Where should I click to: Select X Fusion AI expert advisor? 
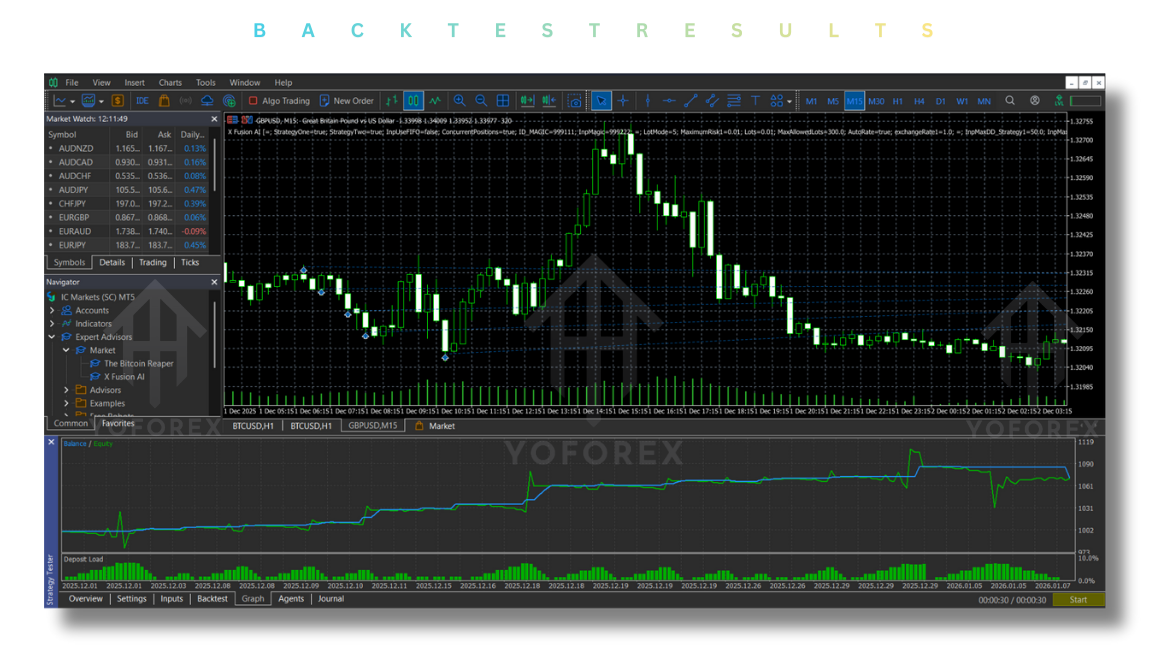[124, 377]
